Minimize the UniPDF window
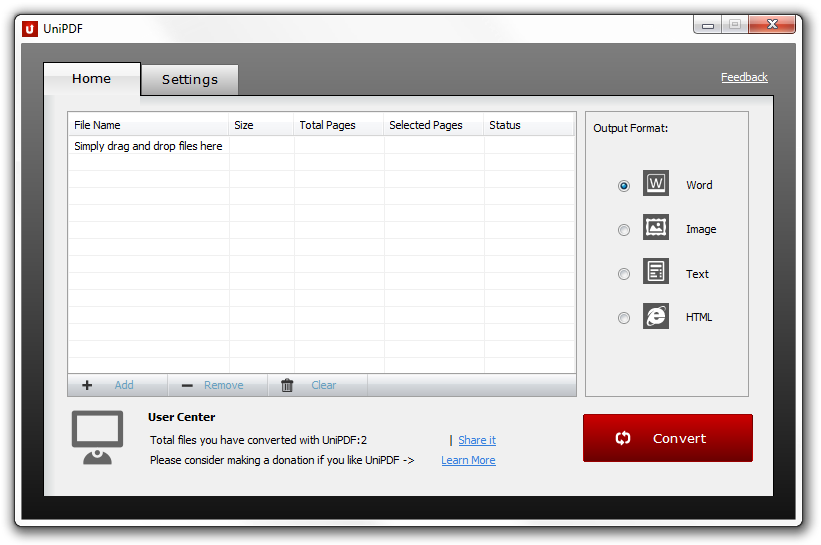The height and width of the screenshot is (545, 821). [x=708, y=25]
